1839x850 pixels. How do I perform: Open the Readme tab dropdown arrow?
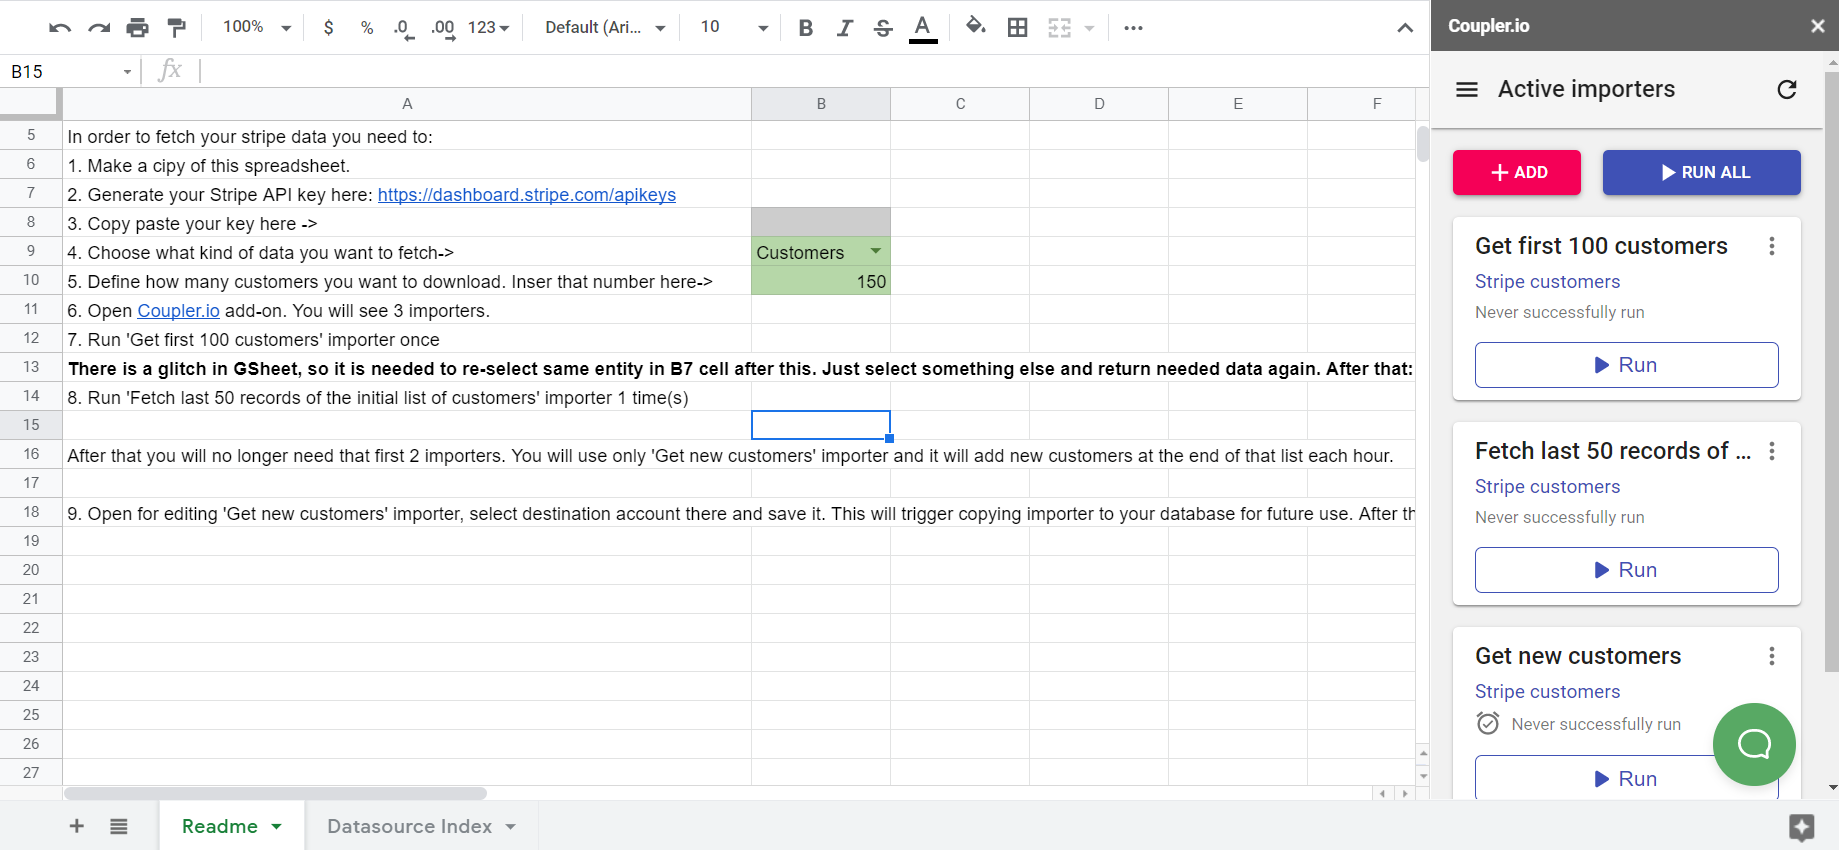tap(277, 827)
